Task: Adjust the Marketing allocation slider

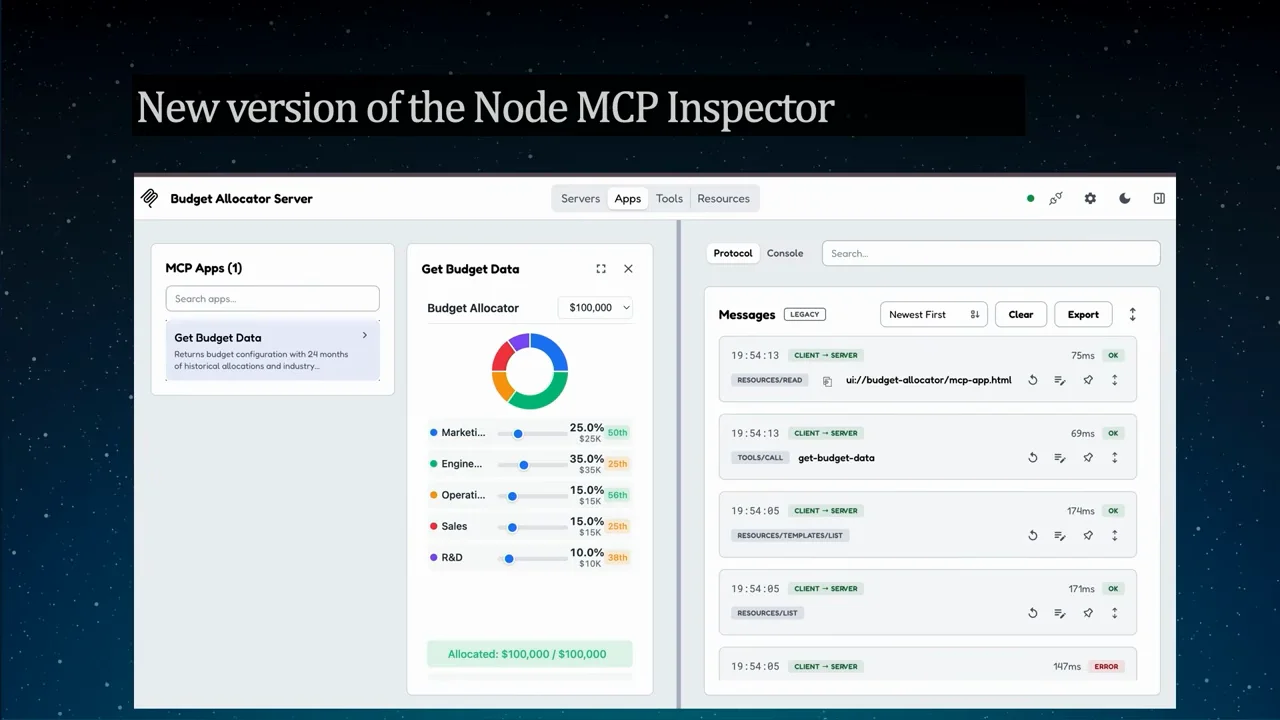Action: pos(532,433)
